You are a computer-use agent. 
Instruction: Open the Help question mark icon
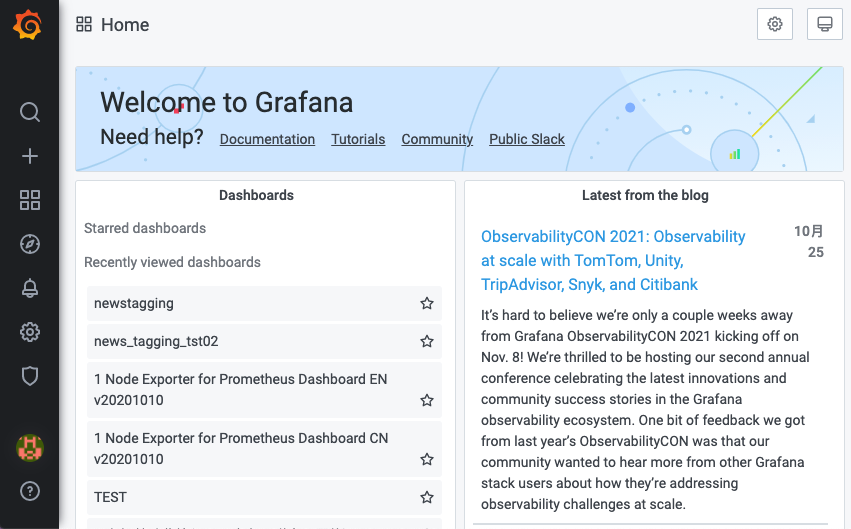(30, 491)
